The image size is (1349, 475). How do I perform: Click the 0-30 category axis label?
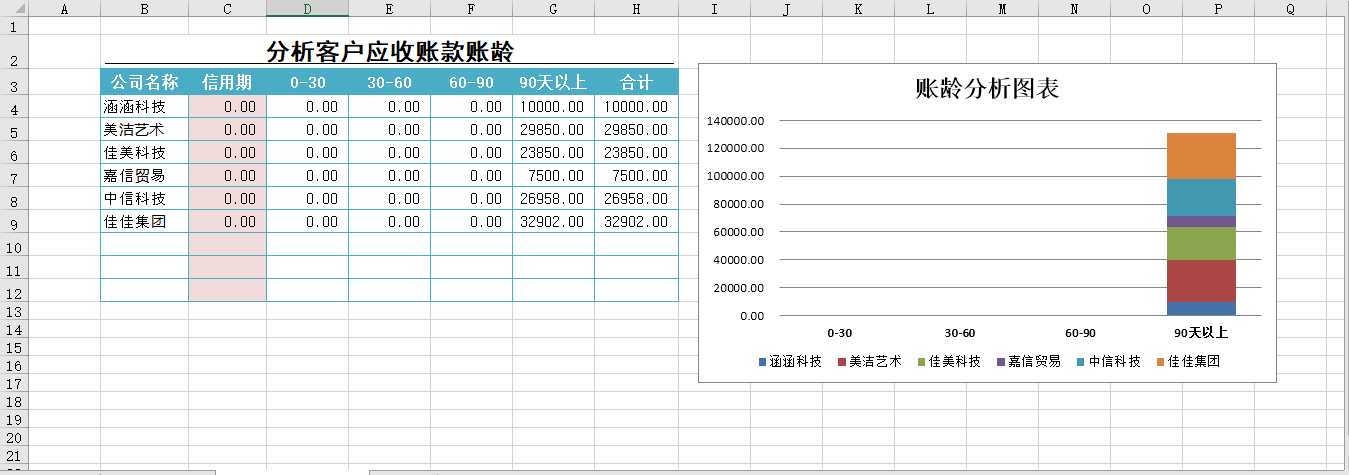coord(840,333)
